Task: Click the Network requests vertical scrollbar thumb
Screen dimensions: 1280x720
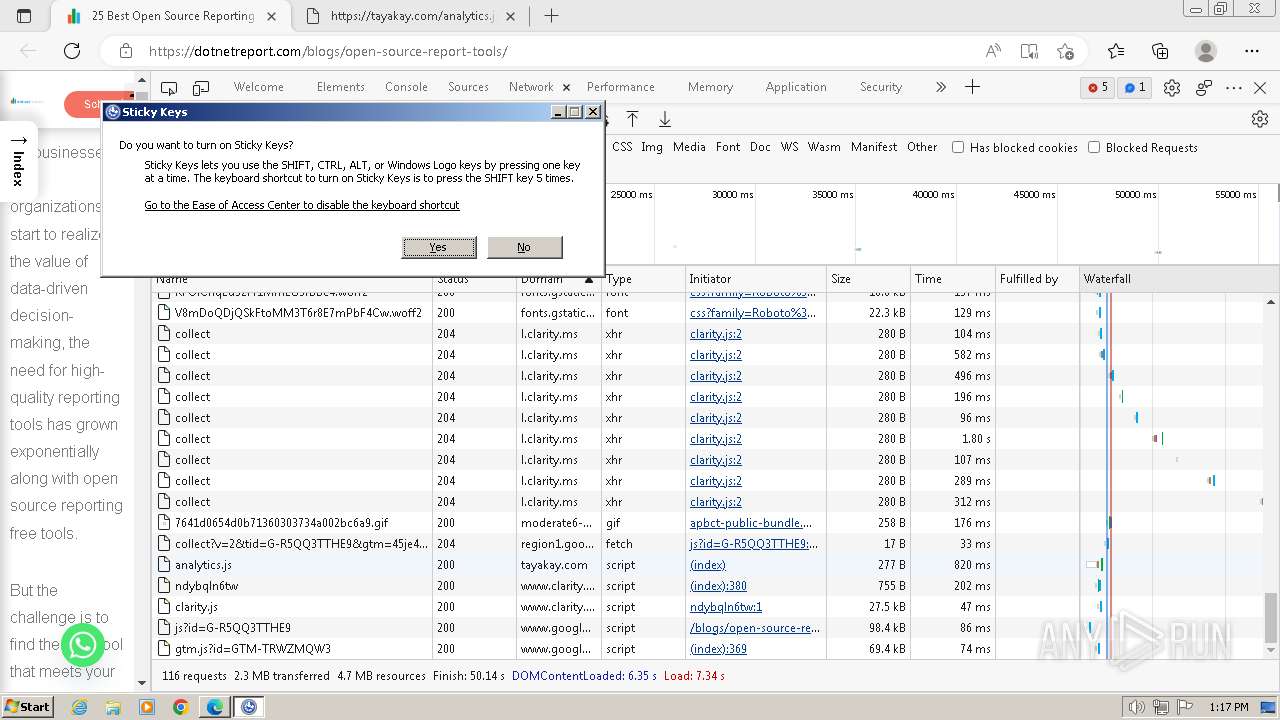Action: [x=1271, y=617]
